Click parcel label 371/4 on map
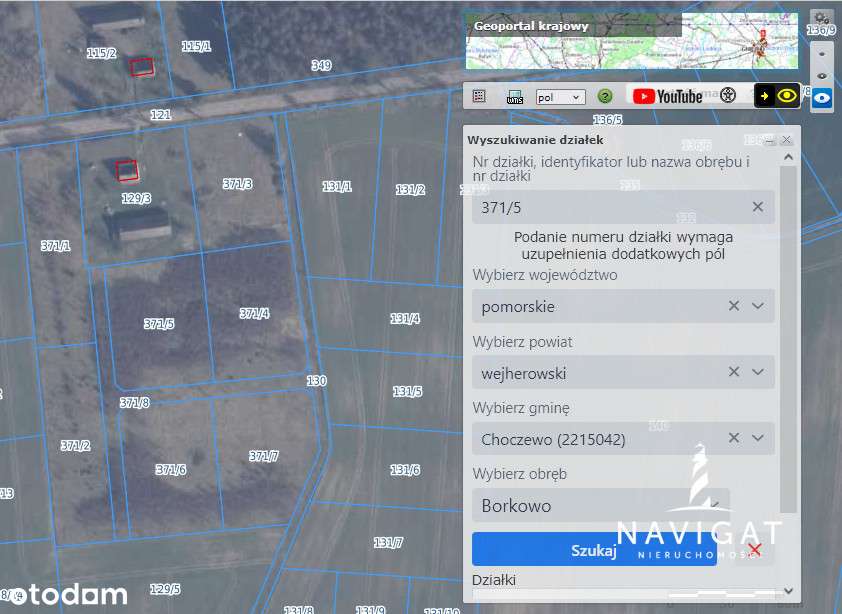Image resolution: width=842 pixels, height=614 pixels. pos(254,313)
